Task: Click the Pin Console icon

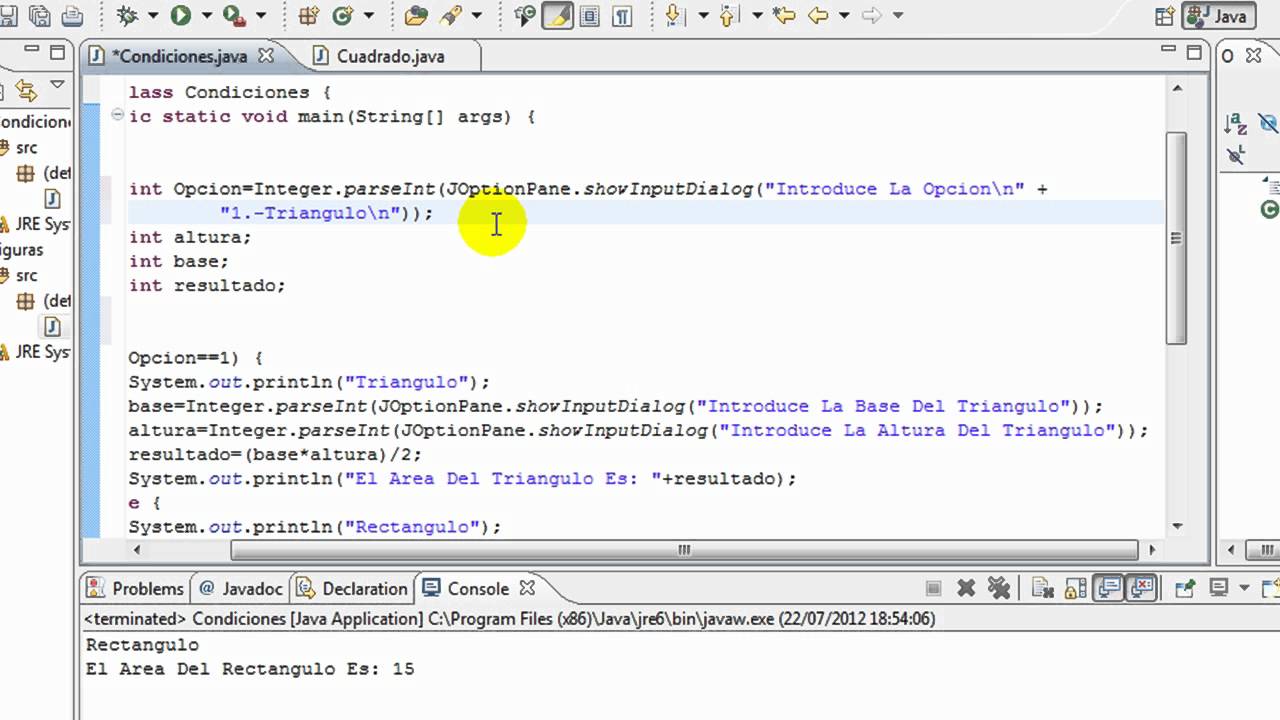Action: pyautogui.click(x=1186, y=588)
